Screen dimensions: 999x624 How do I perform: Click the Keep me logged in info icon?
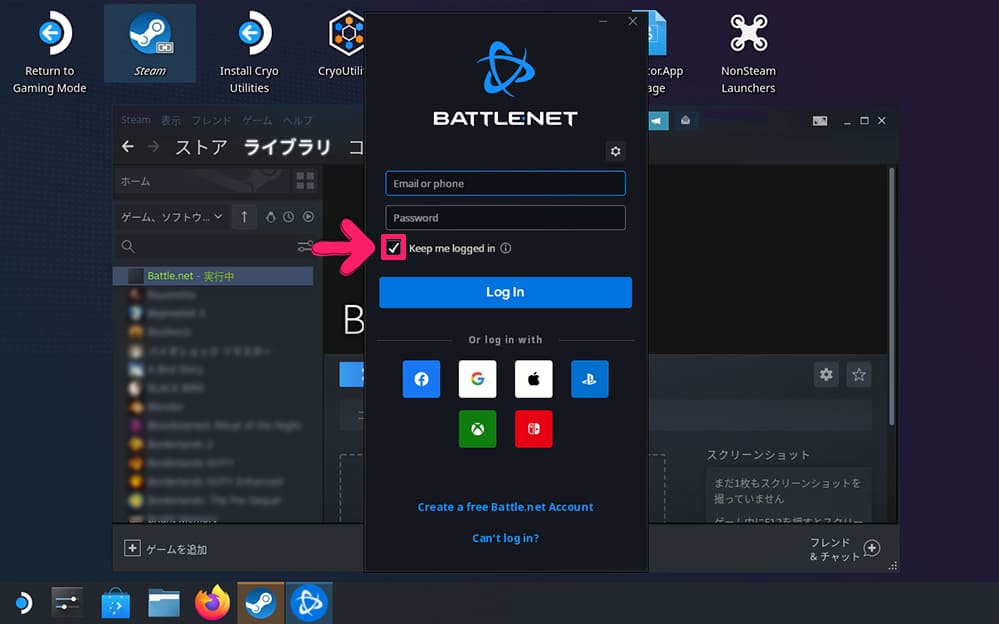(505, 248)
